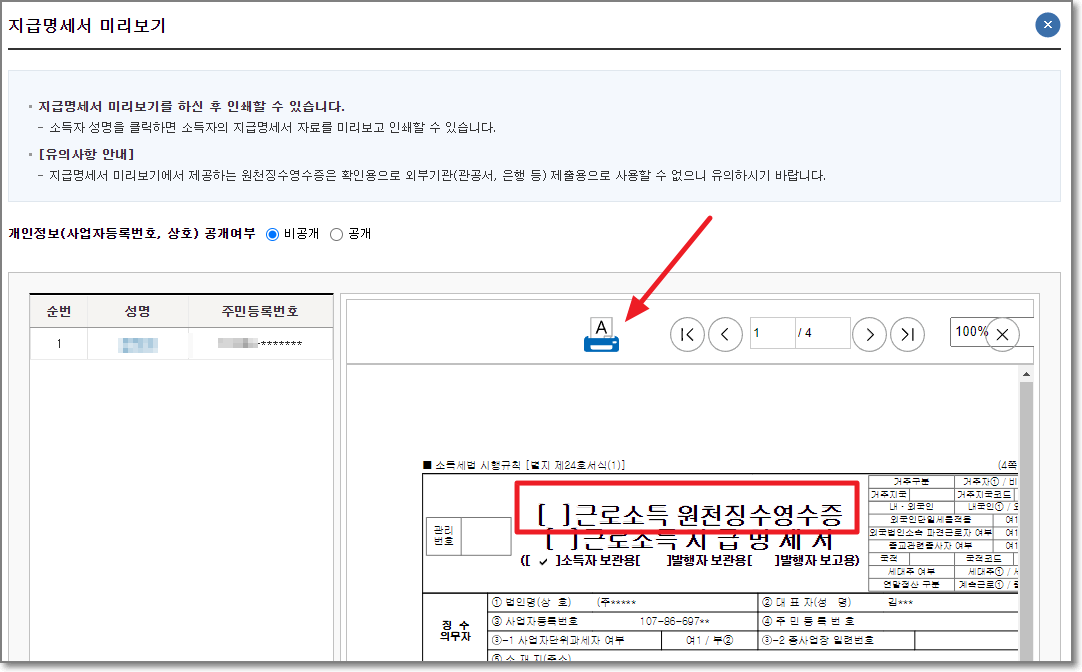
Task: Go to first page of preview
Action: click(687, 335)
